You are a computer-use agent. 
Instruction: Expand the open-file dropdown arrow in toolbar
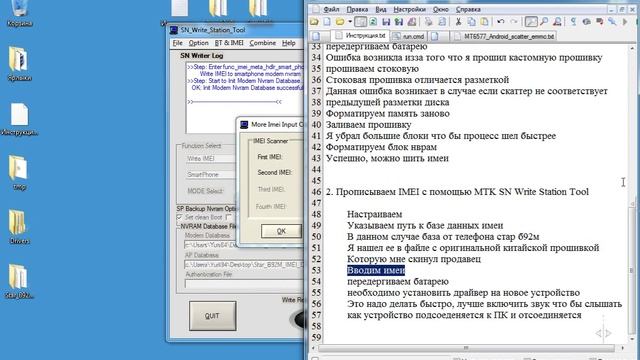tap(350, 22)
